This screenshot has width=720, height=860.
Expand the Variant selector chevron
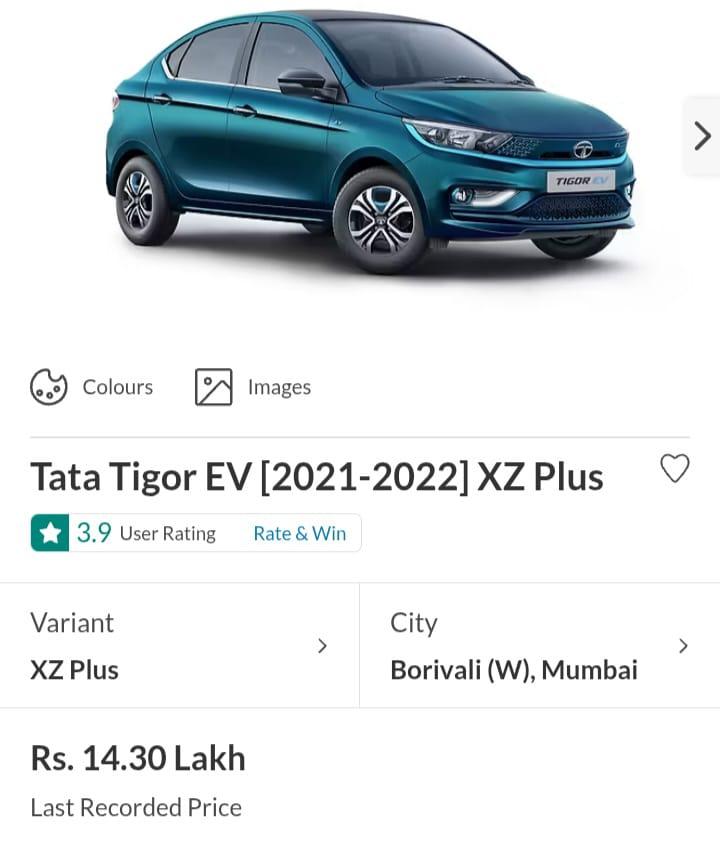tap(322, 646)
